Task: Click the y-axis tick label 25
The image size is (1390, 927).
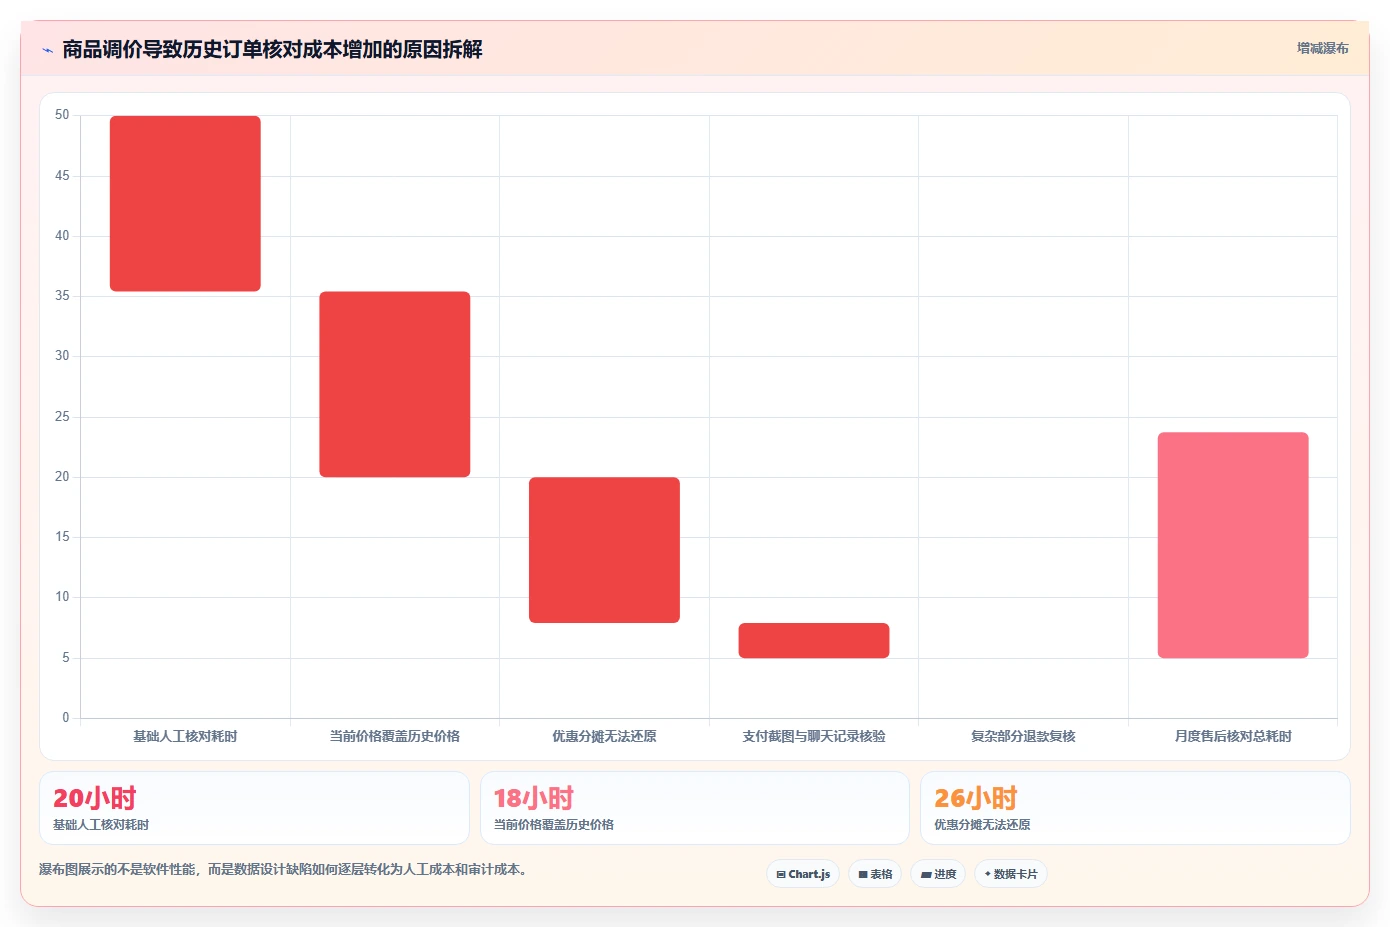Action: (x=62, y=417)
